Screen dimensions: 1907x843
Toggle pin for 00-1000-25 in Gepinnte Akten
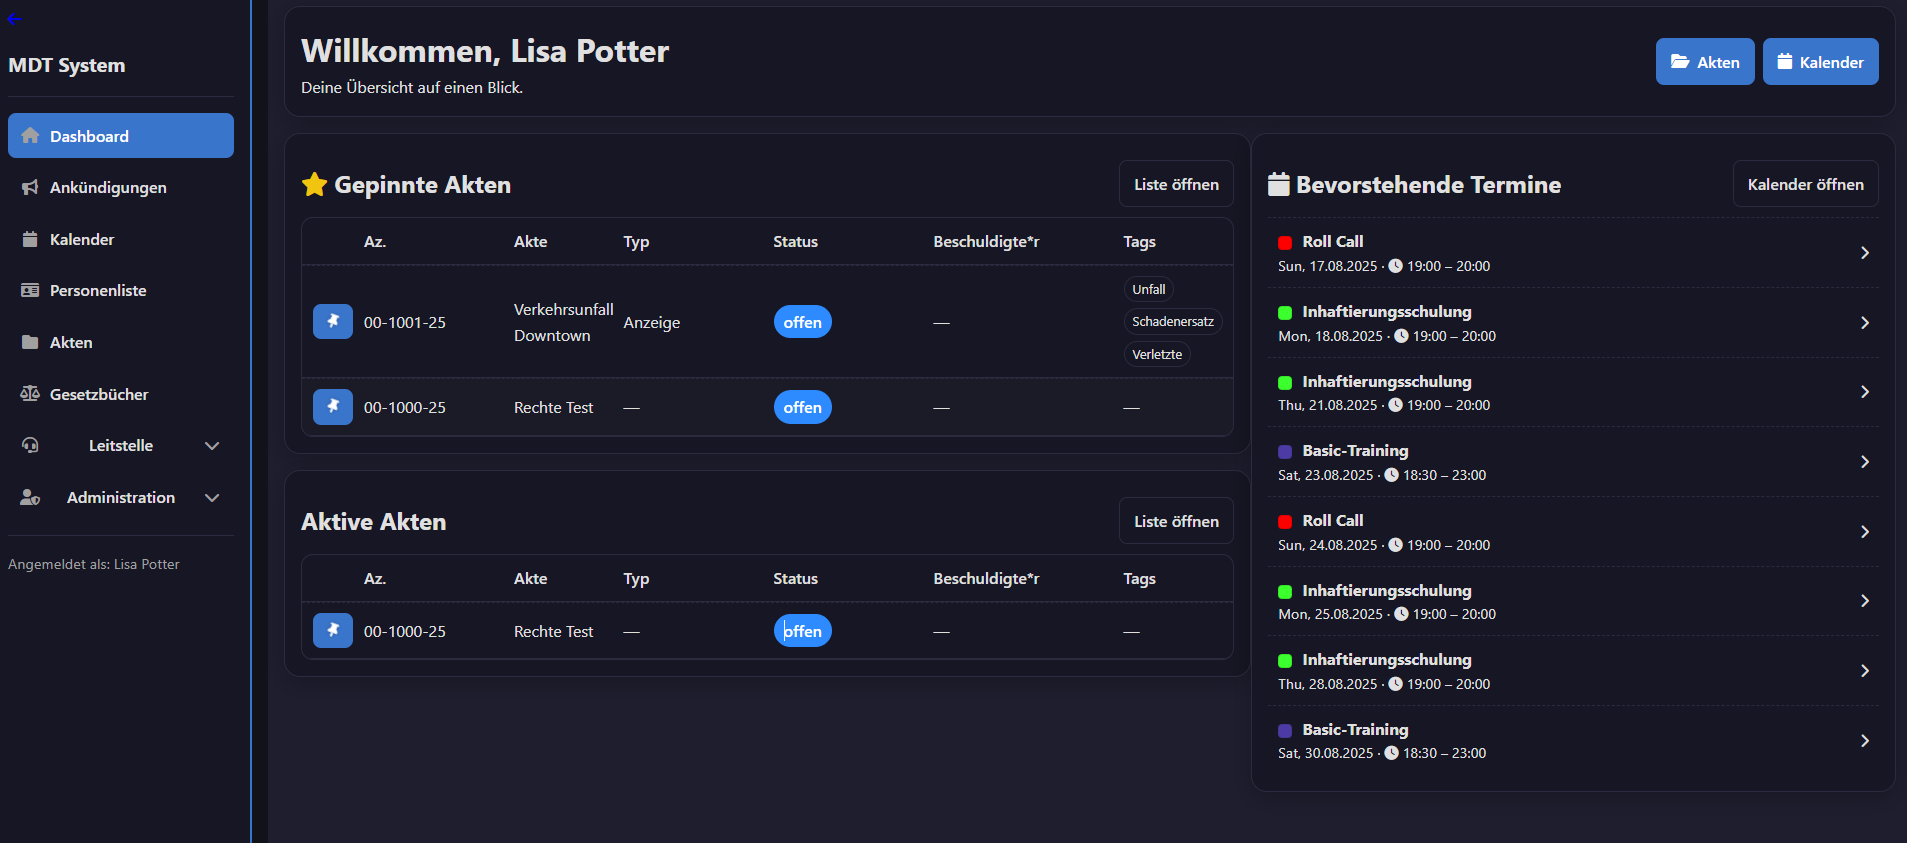pyautogui.click(x=333, y=407)
